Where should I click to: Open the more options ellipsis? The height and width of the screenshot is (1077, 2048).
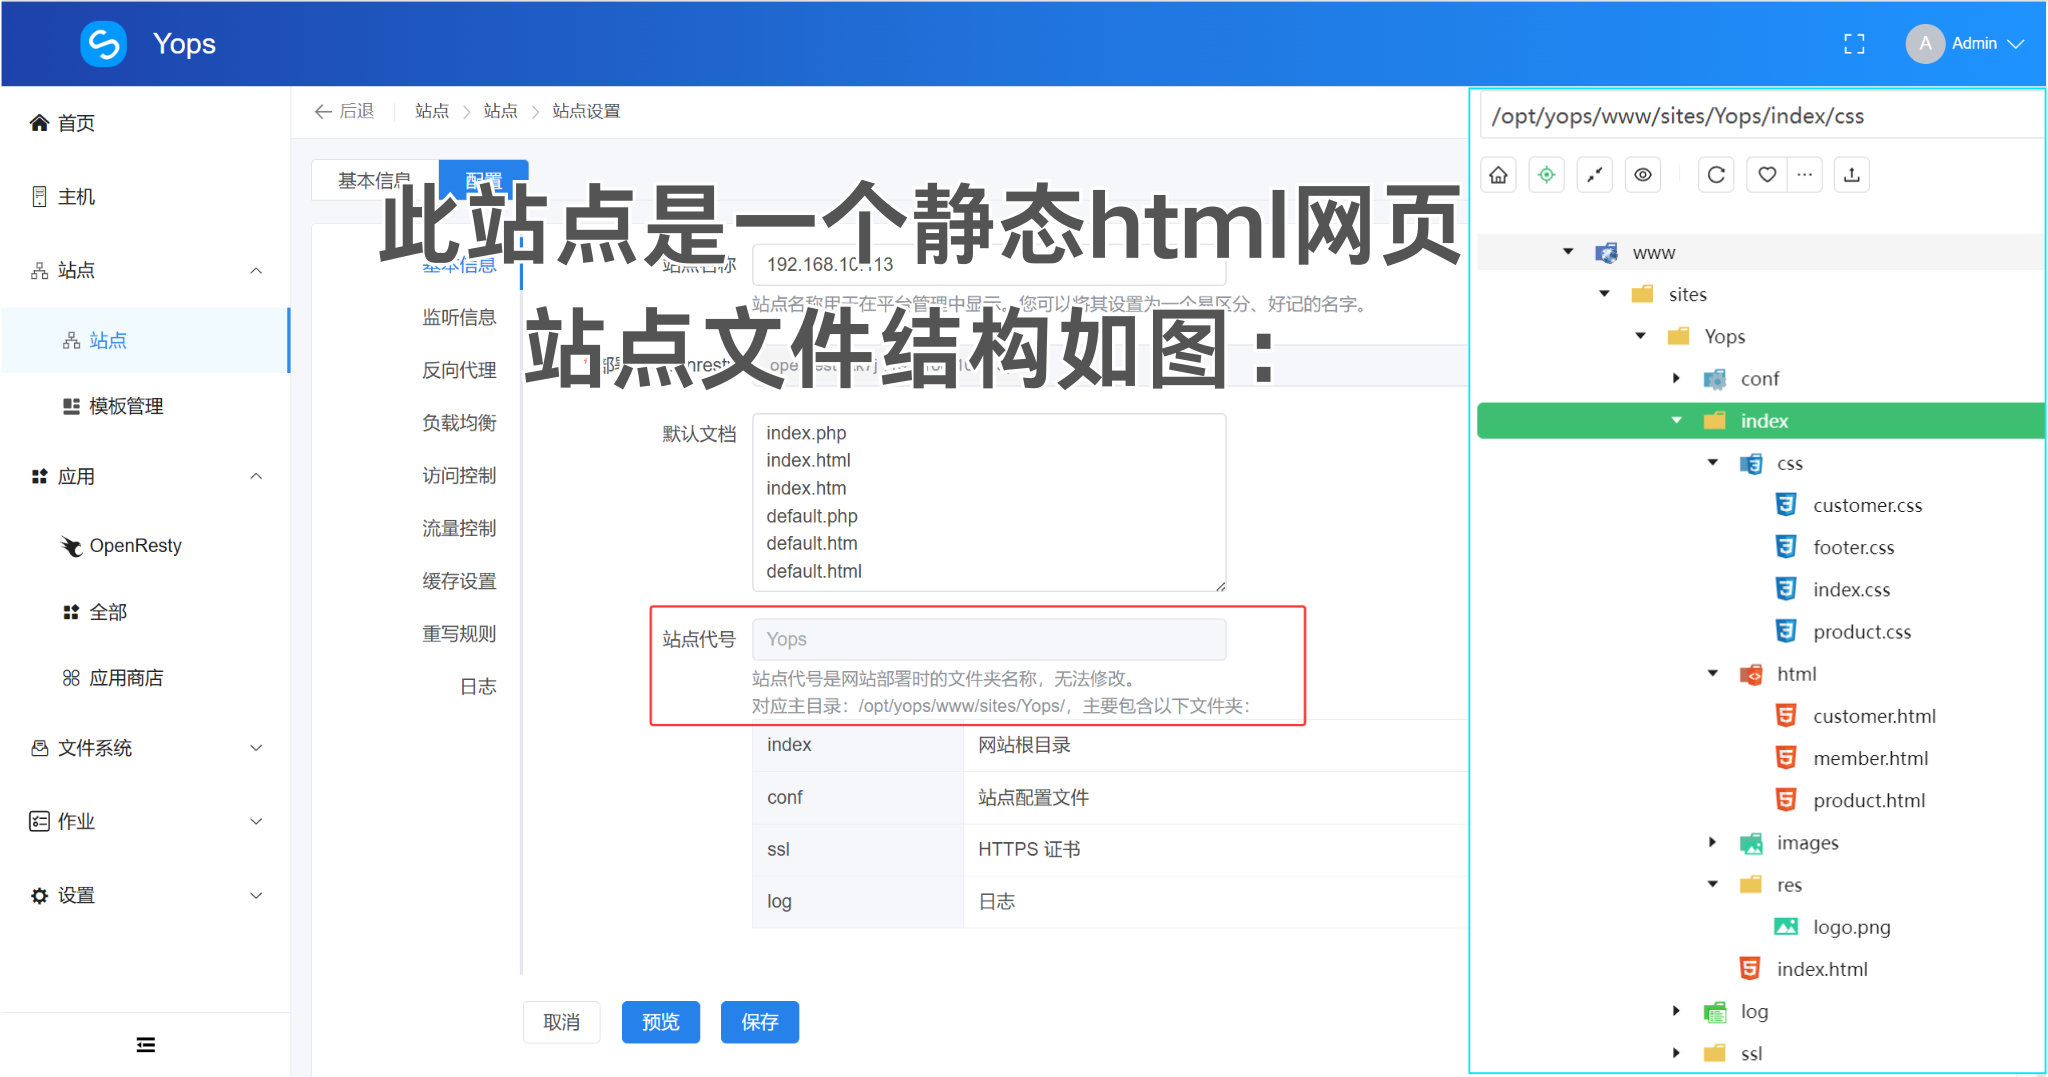tap(1804, 175)
